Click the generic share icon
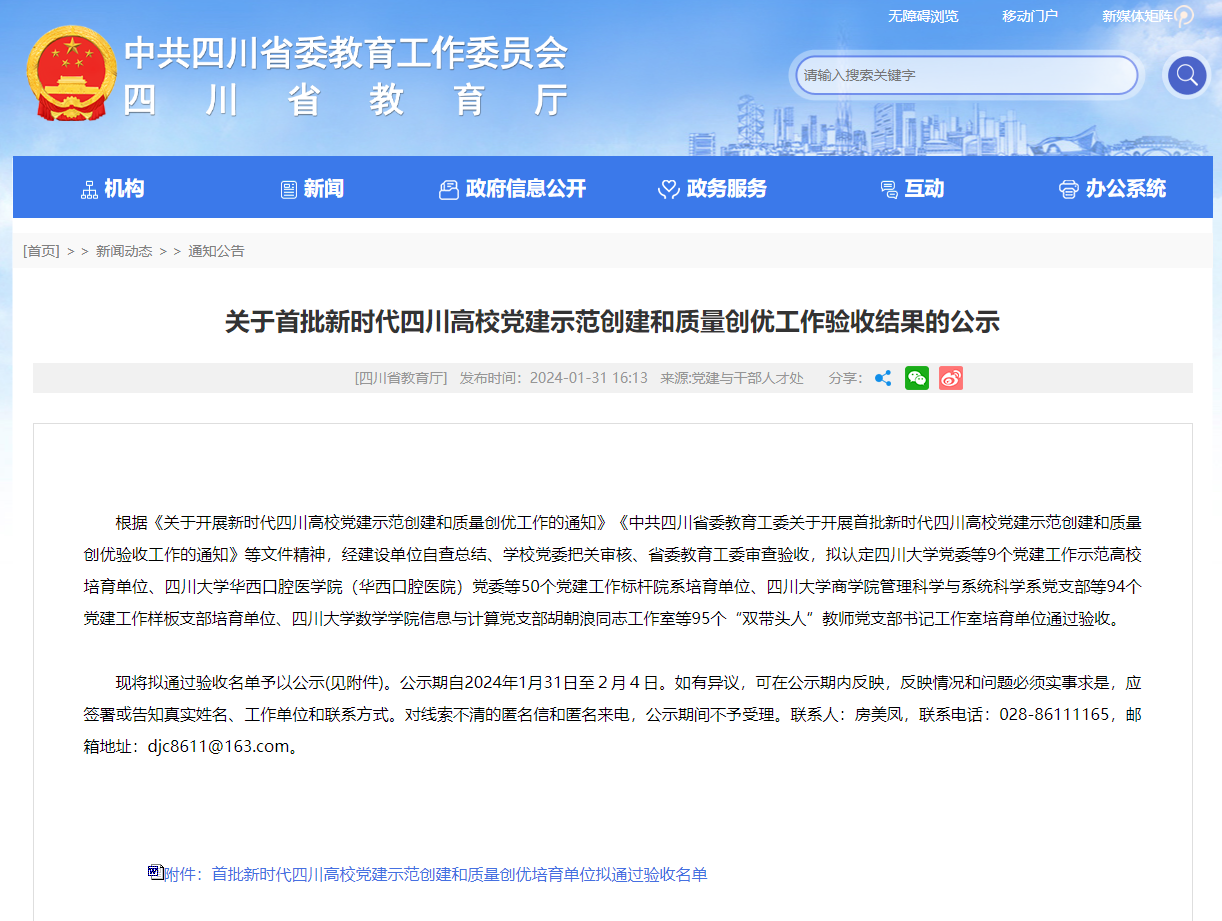The image size is (1222, 921). (883, 378)
